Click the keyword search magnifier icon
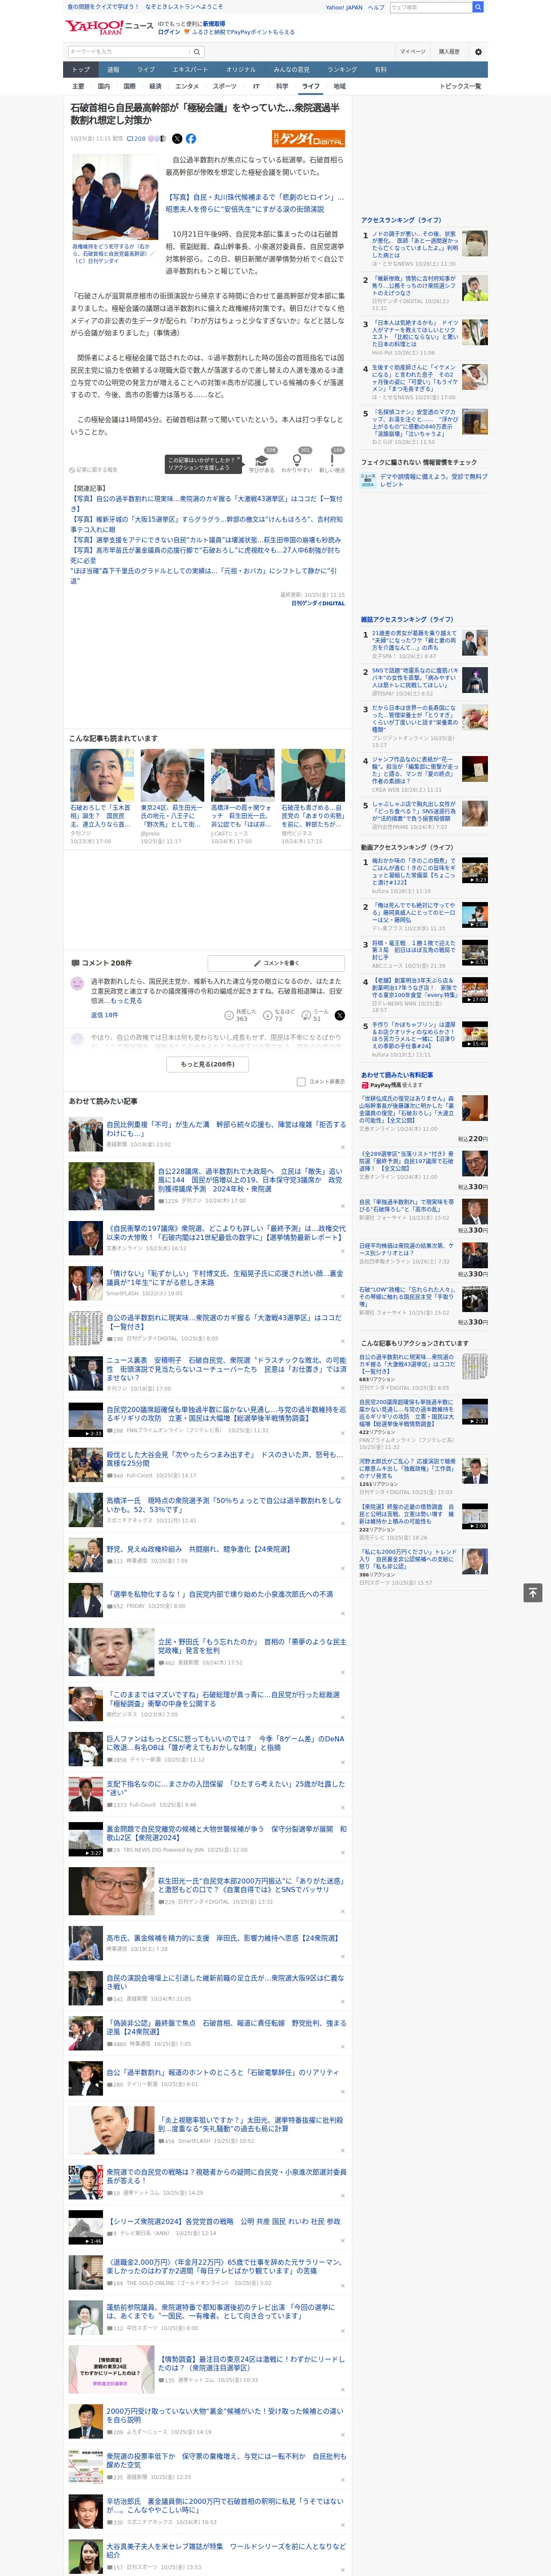The width and height of the screenshot is (551, 2576). pyautogui.click(x=197, y=51)
